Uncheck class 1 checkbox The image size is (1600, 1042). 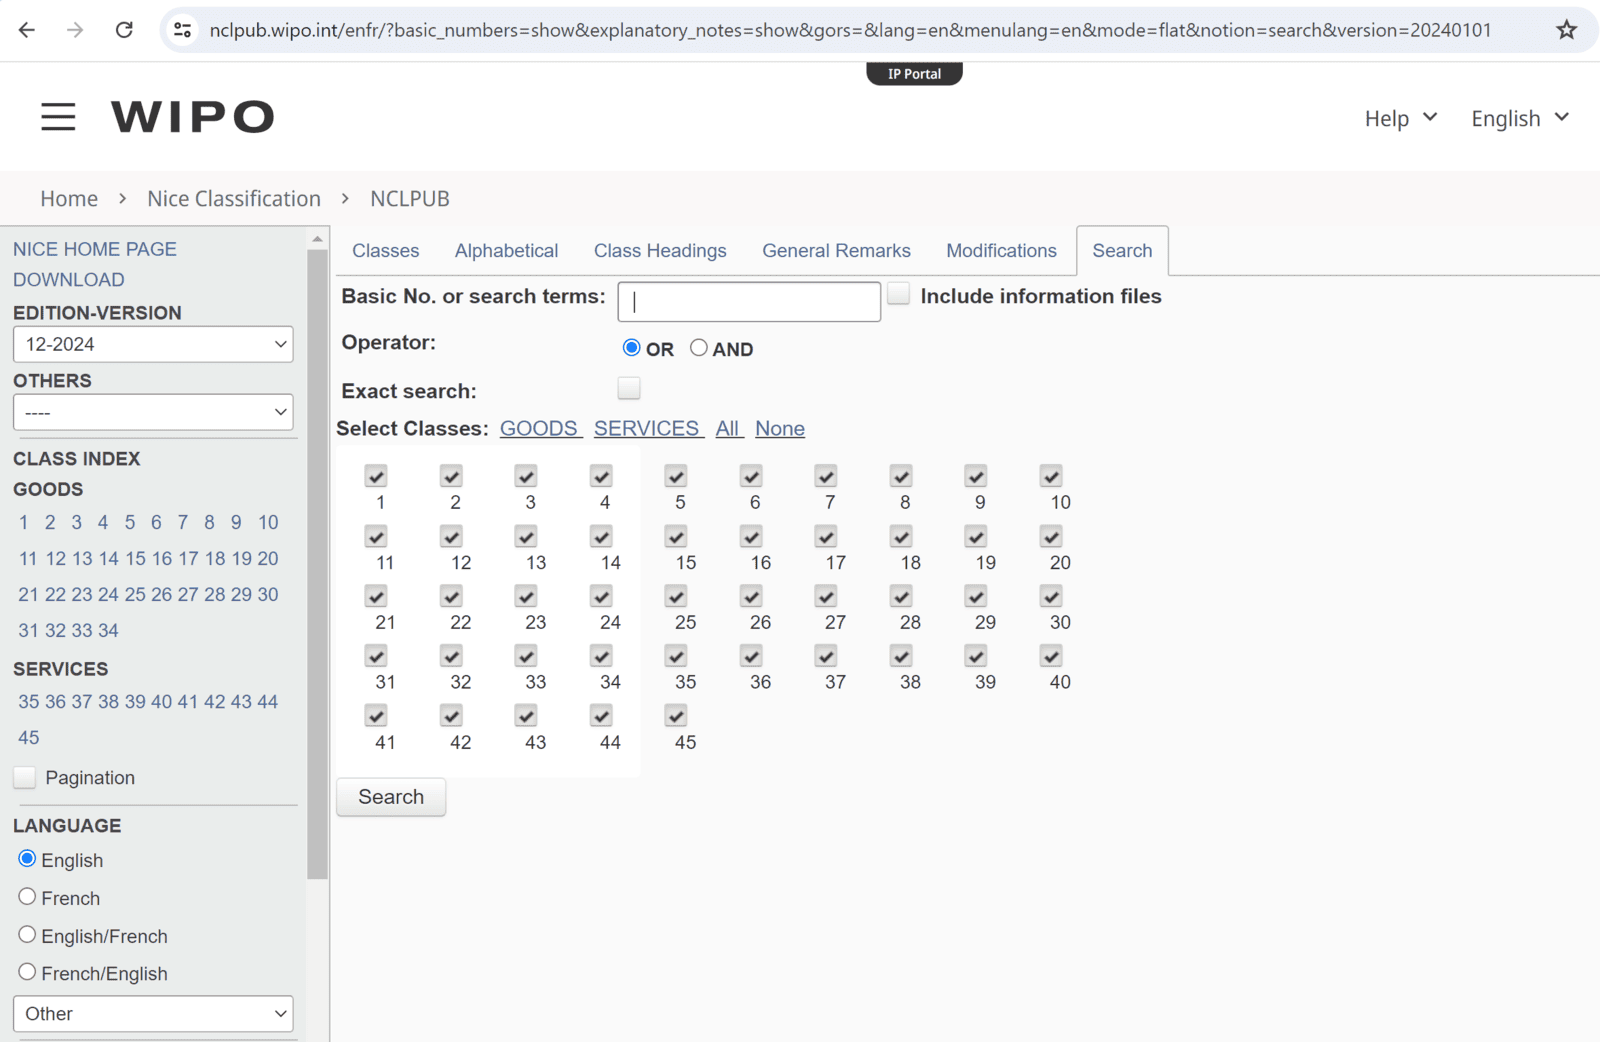(376, 476)
